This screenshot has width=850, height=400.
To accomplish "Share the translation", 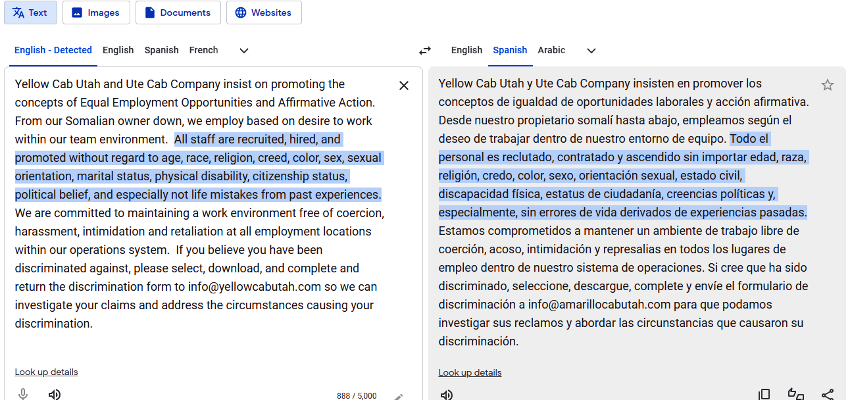I will [827, 395].
